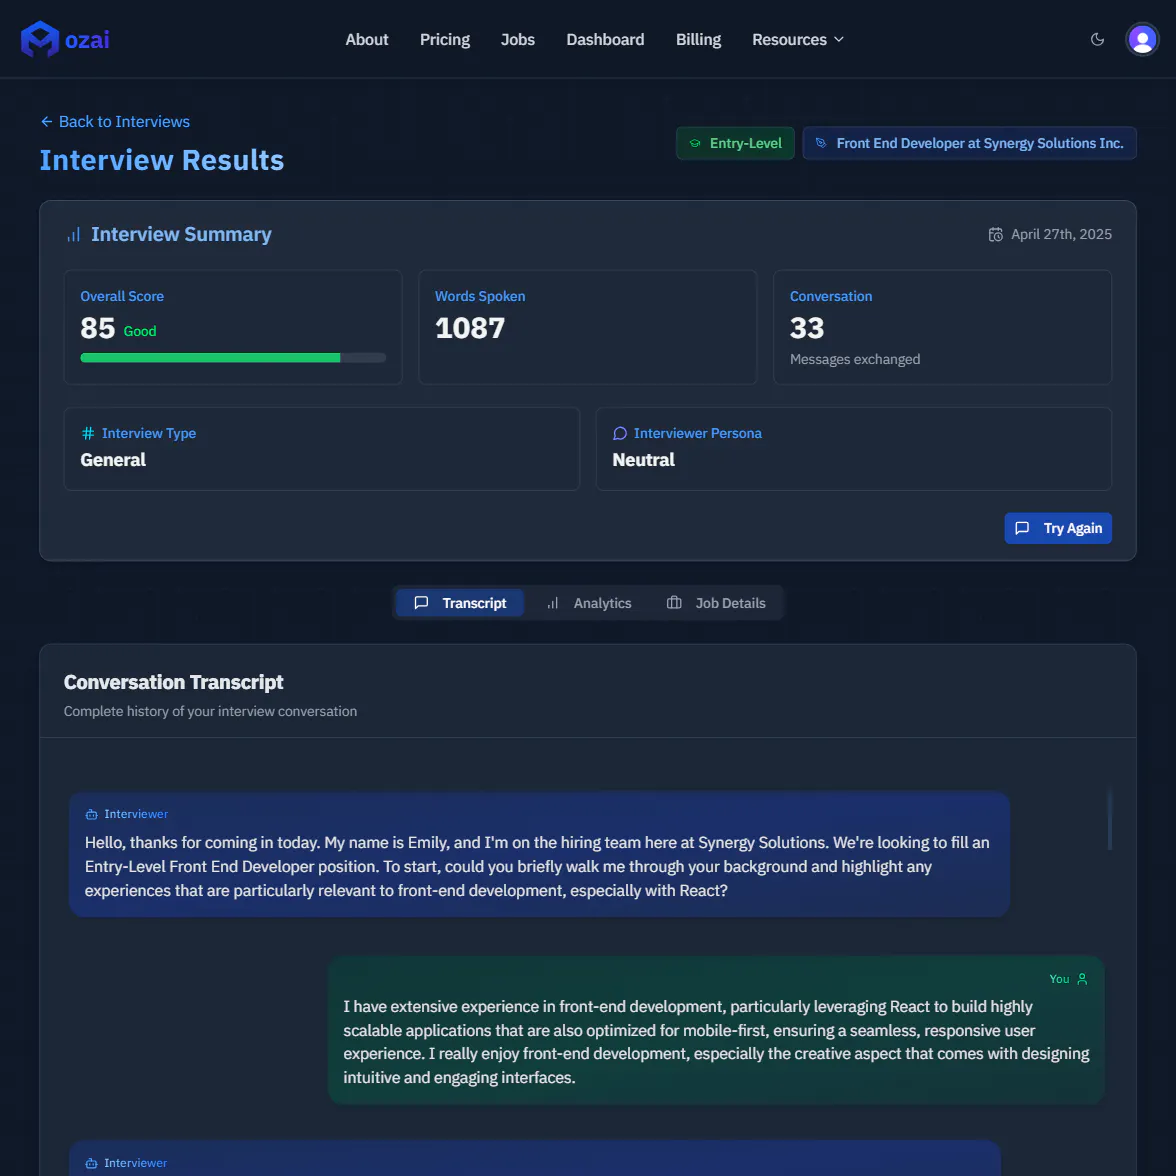The width and height of the screenshot is (1176, 1176).
Task: Open the user profile avatar
Action: tap(1142, 40)
